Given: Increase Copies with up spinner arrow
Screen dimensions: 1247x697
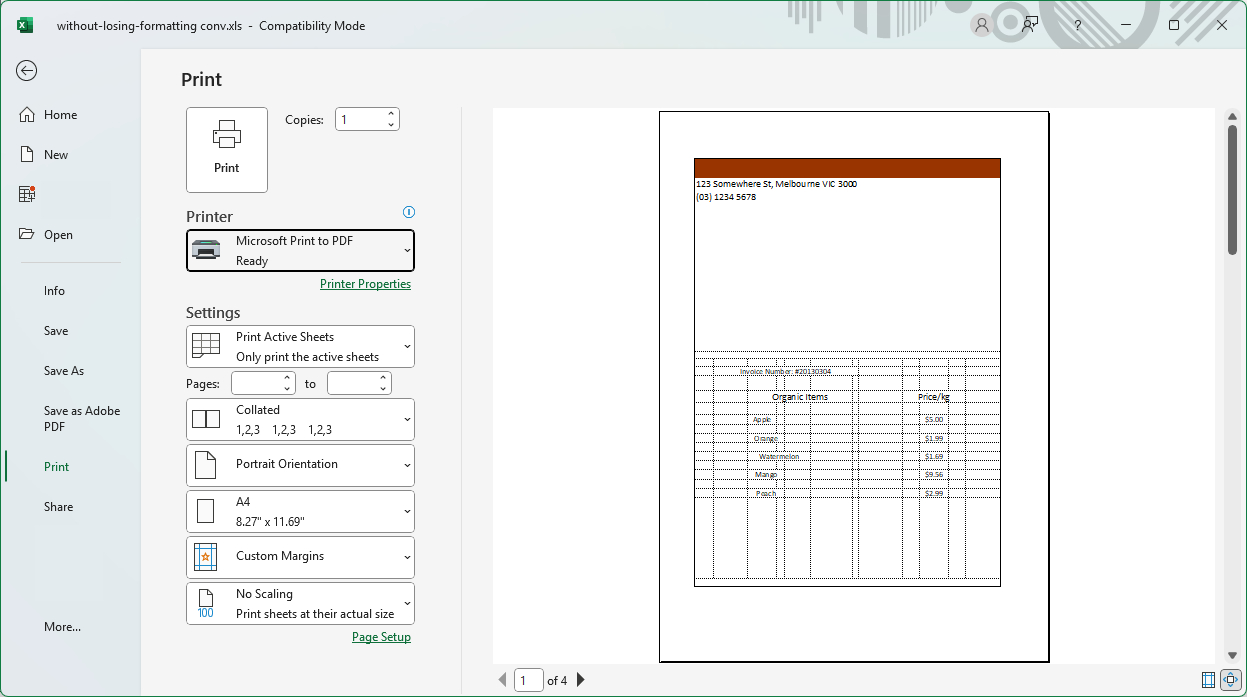Looking at the screenshot, I should [x=391, y=114].
